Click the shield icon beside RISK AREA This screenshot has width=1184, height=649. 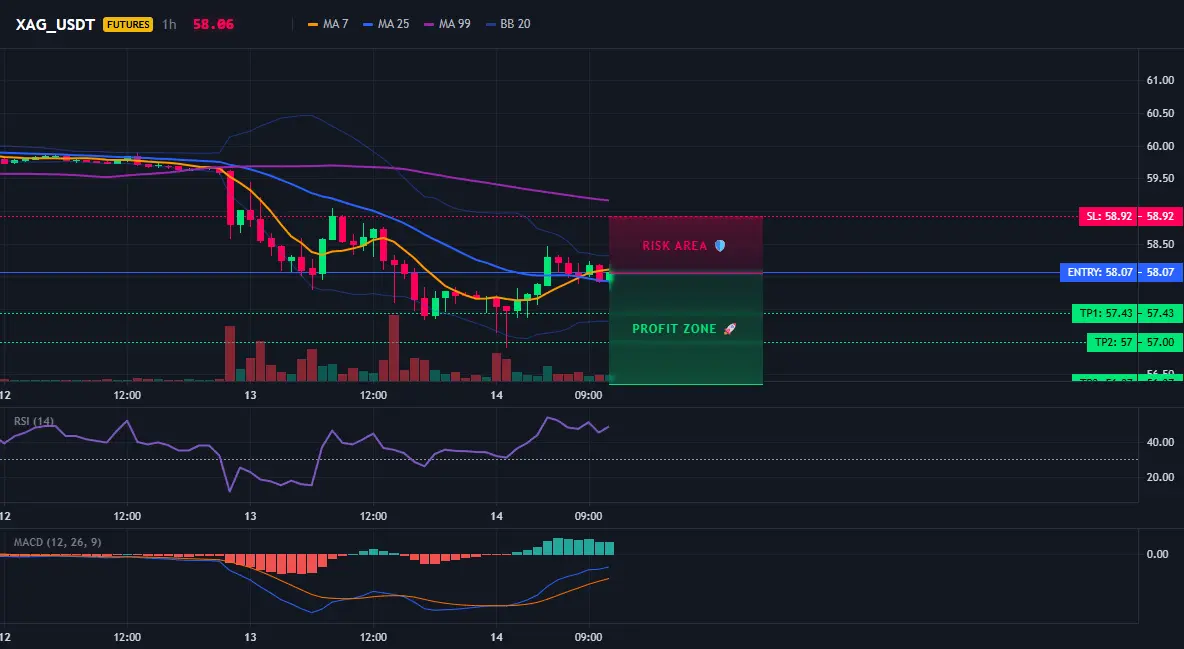(720, 246)
